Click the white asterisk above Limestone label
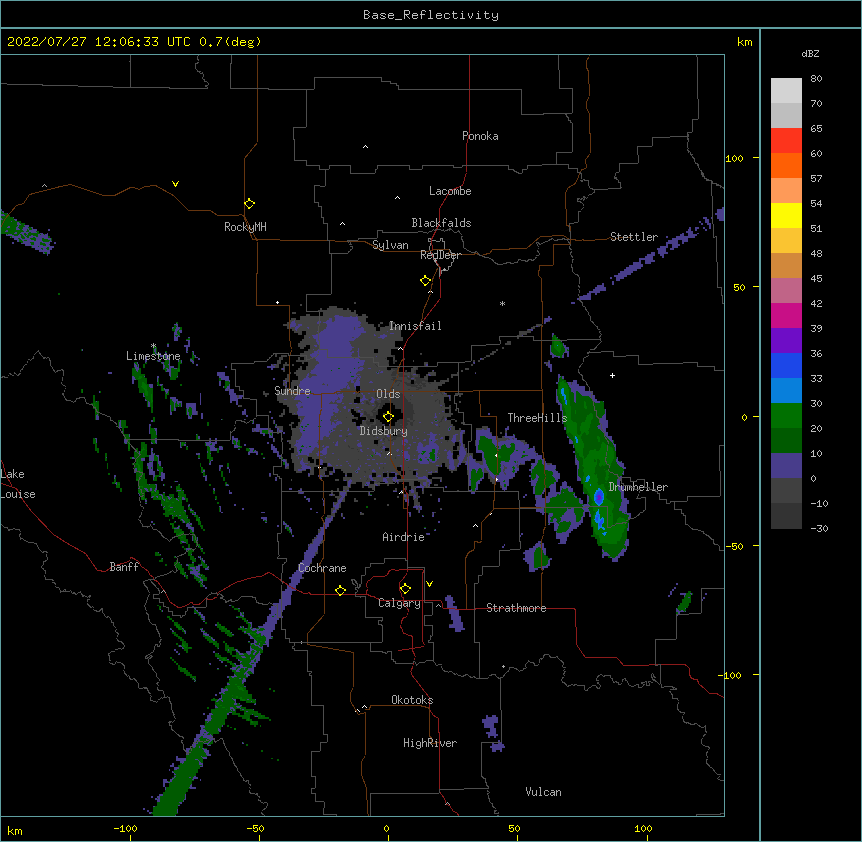This screenshot has width=862, height=842. tap(153, 346)
